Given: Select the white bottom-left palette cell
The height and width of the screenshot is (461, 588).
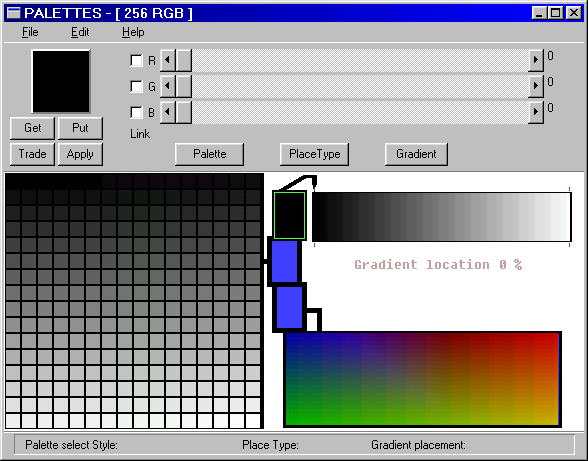Looking at the screenshot, I should point(13,420).
